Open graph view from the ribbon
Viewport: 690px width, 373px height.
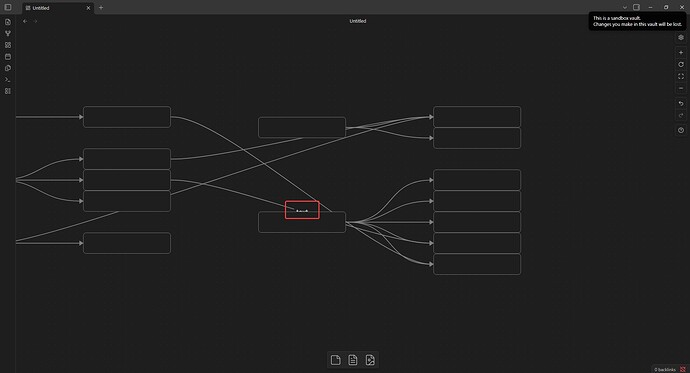7,33
